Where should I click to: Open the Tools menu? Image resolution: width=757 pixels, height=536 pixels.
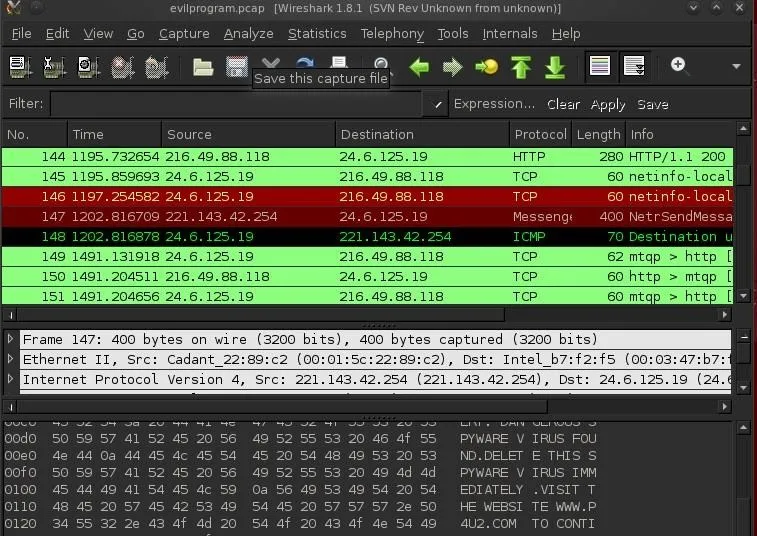(x=453, y=33)
